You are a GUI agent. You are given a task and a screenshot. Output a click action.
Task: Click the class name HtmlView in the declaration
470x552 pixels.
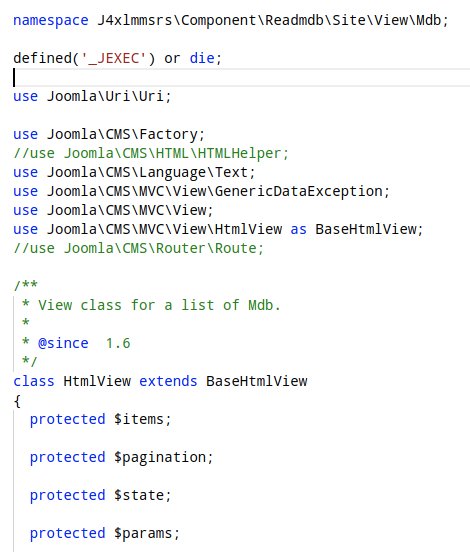97,381
